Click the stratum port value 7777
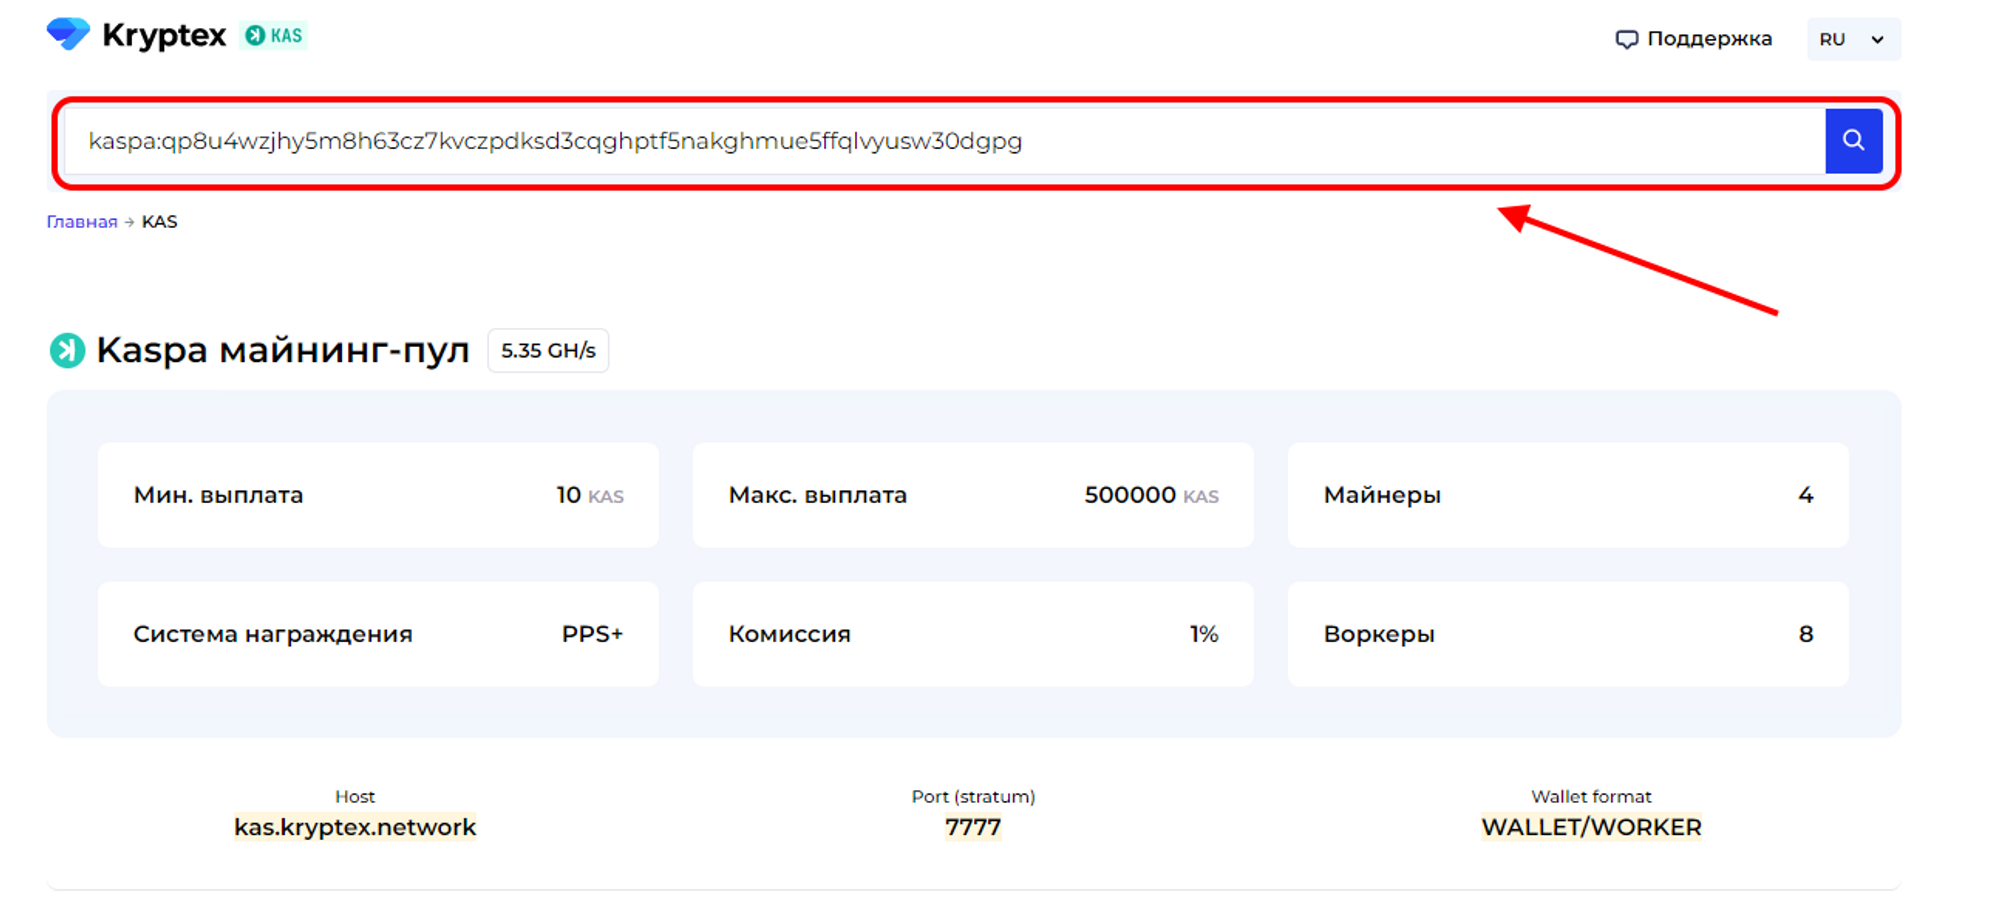This screenshot has width=2000, height=912. coord(973,827)
